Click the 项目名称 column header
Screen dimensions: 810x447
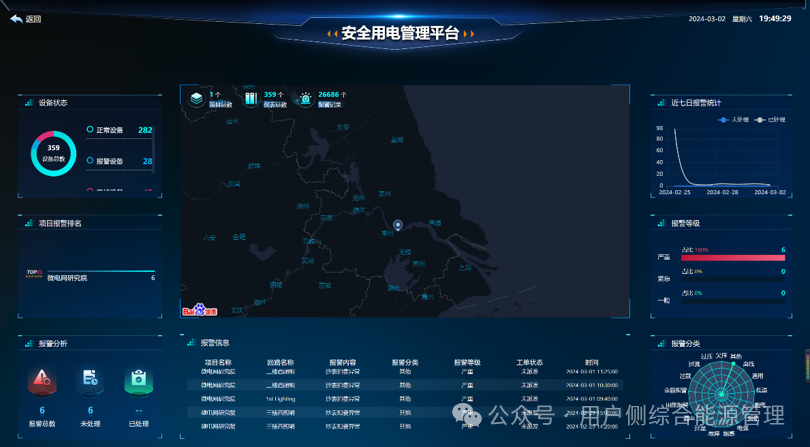(218, 363)
